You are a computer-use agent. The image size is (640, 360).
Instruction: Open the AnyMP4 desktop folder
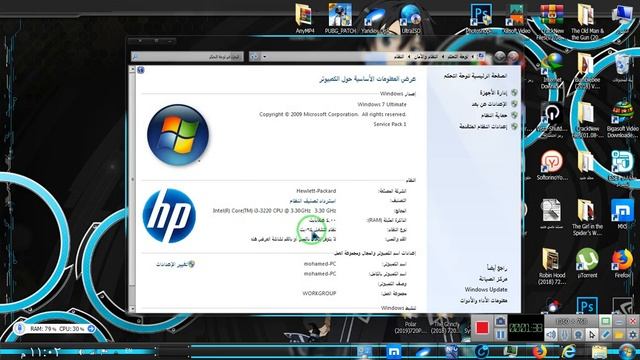click(x=304, y=19)
